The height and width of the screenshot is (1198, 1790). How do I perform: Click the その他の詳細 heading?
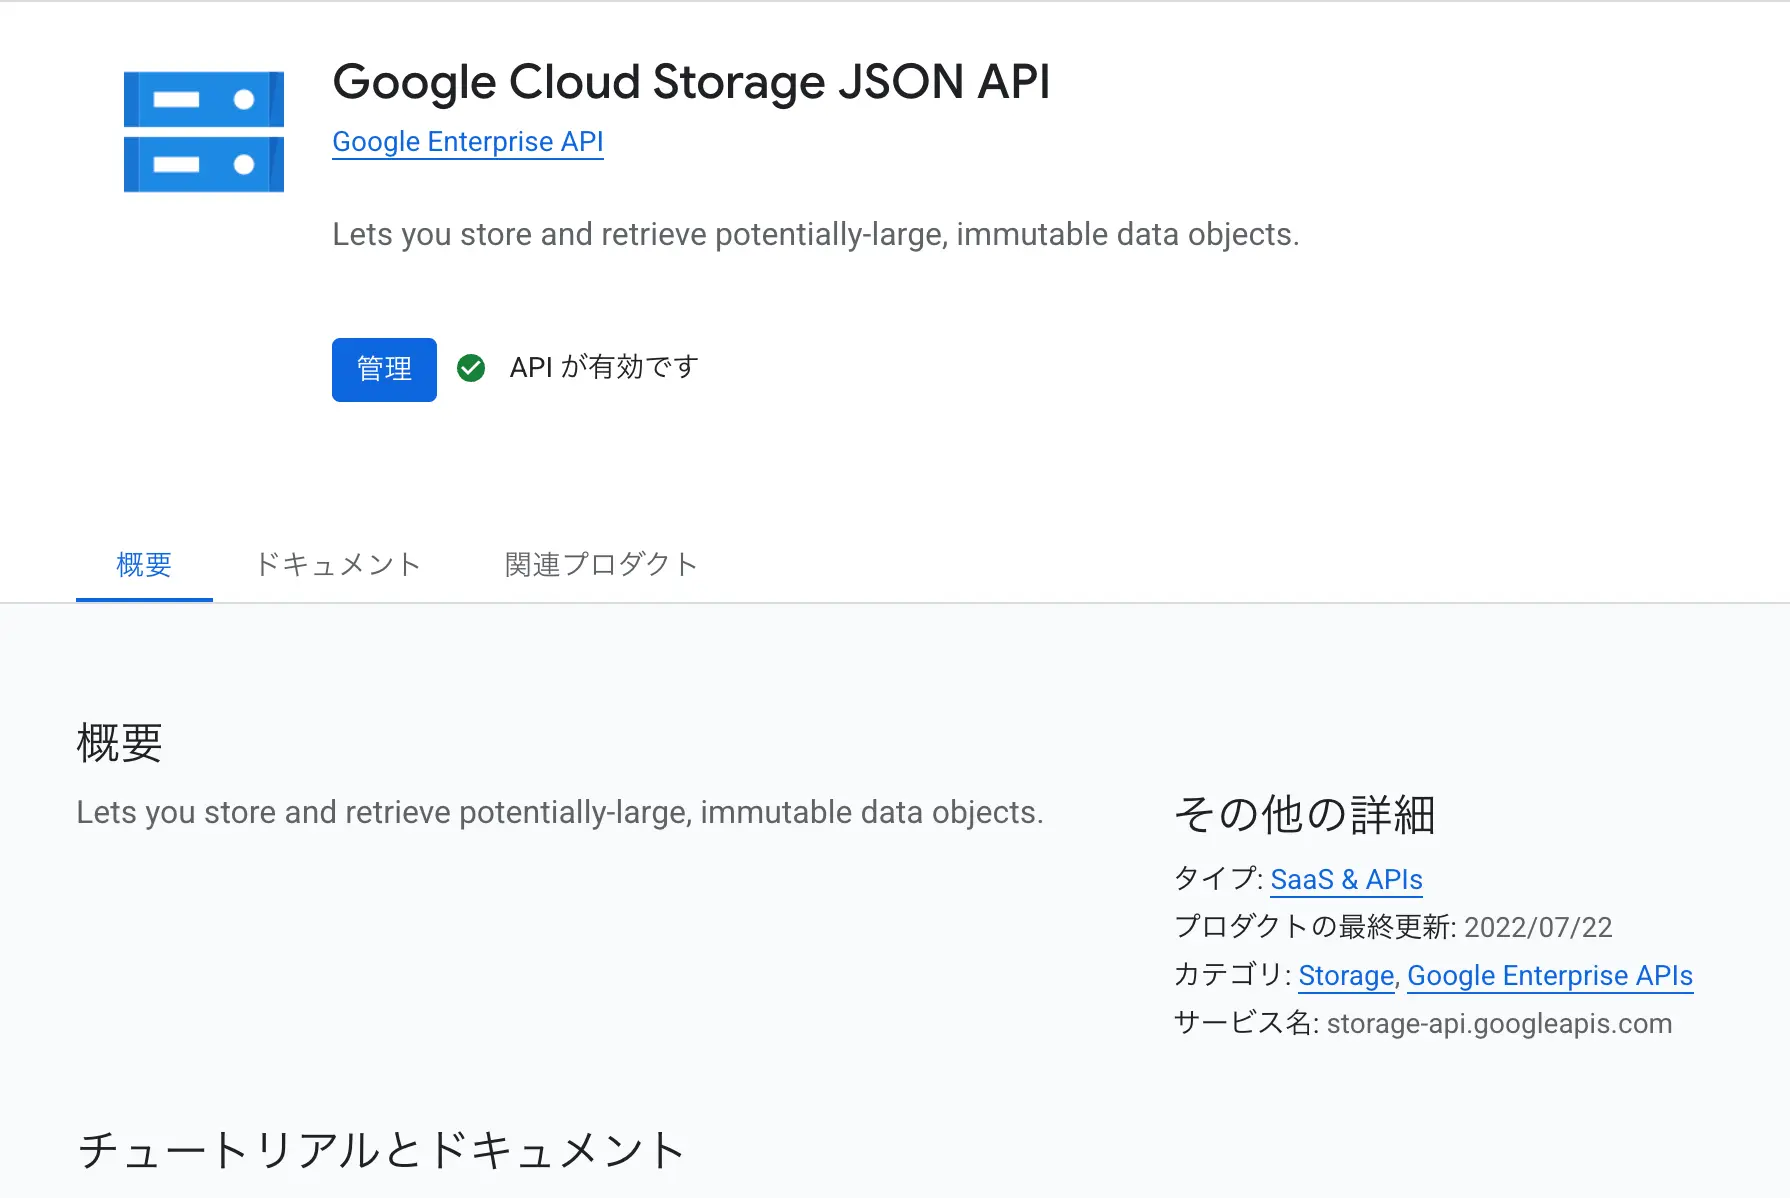coord(1304,814)
